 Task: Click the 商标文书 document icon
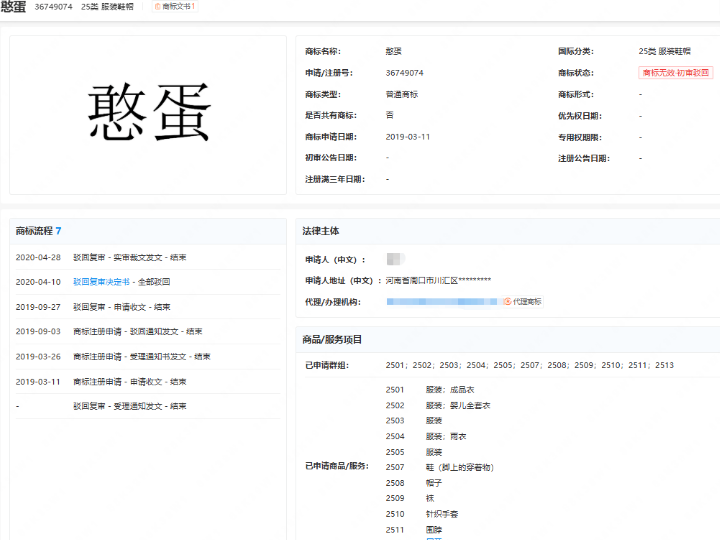pyautogui.click(x=158, y=6)
